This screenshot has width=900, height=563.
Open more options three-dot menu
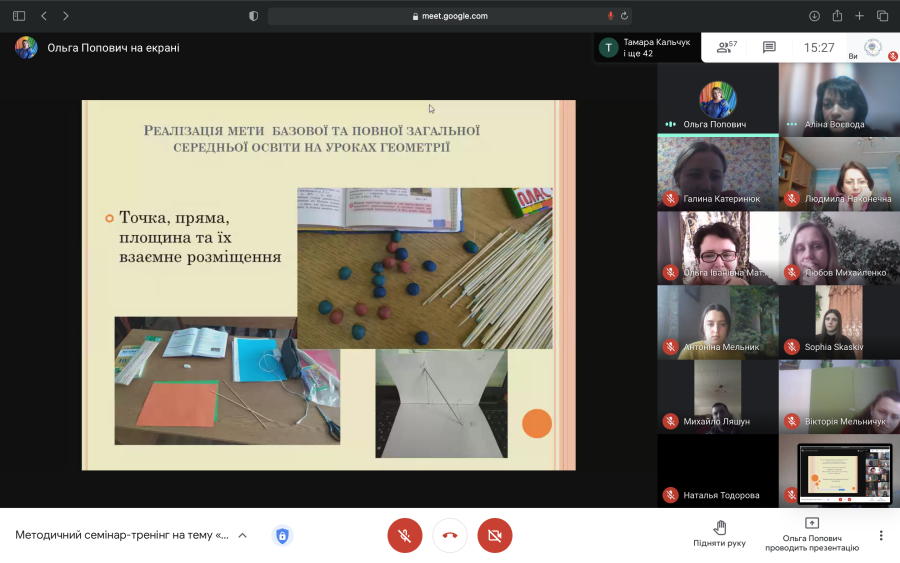click(881, 535)
